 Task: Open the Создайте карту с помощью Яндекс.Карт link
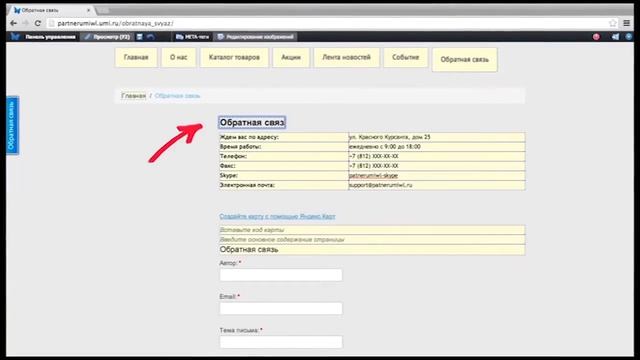coord(277,216)
